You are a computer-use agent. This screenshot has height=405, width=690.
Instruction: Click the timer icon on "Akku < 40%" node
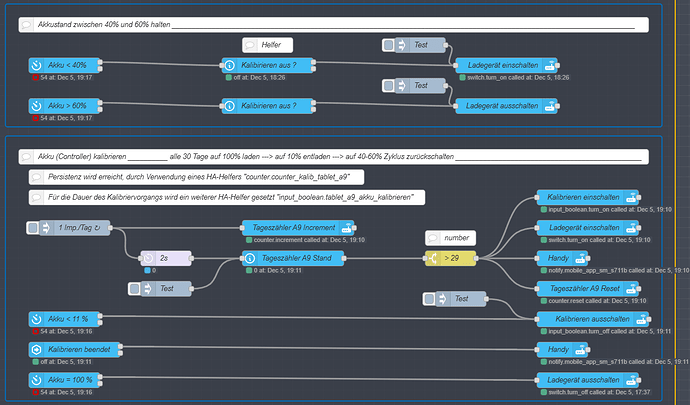tap(38, 66)
